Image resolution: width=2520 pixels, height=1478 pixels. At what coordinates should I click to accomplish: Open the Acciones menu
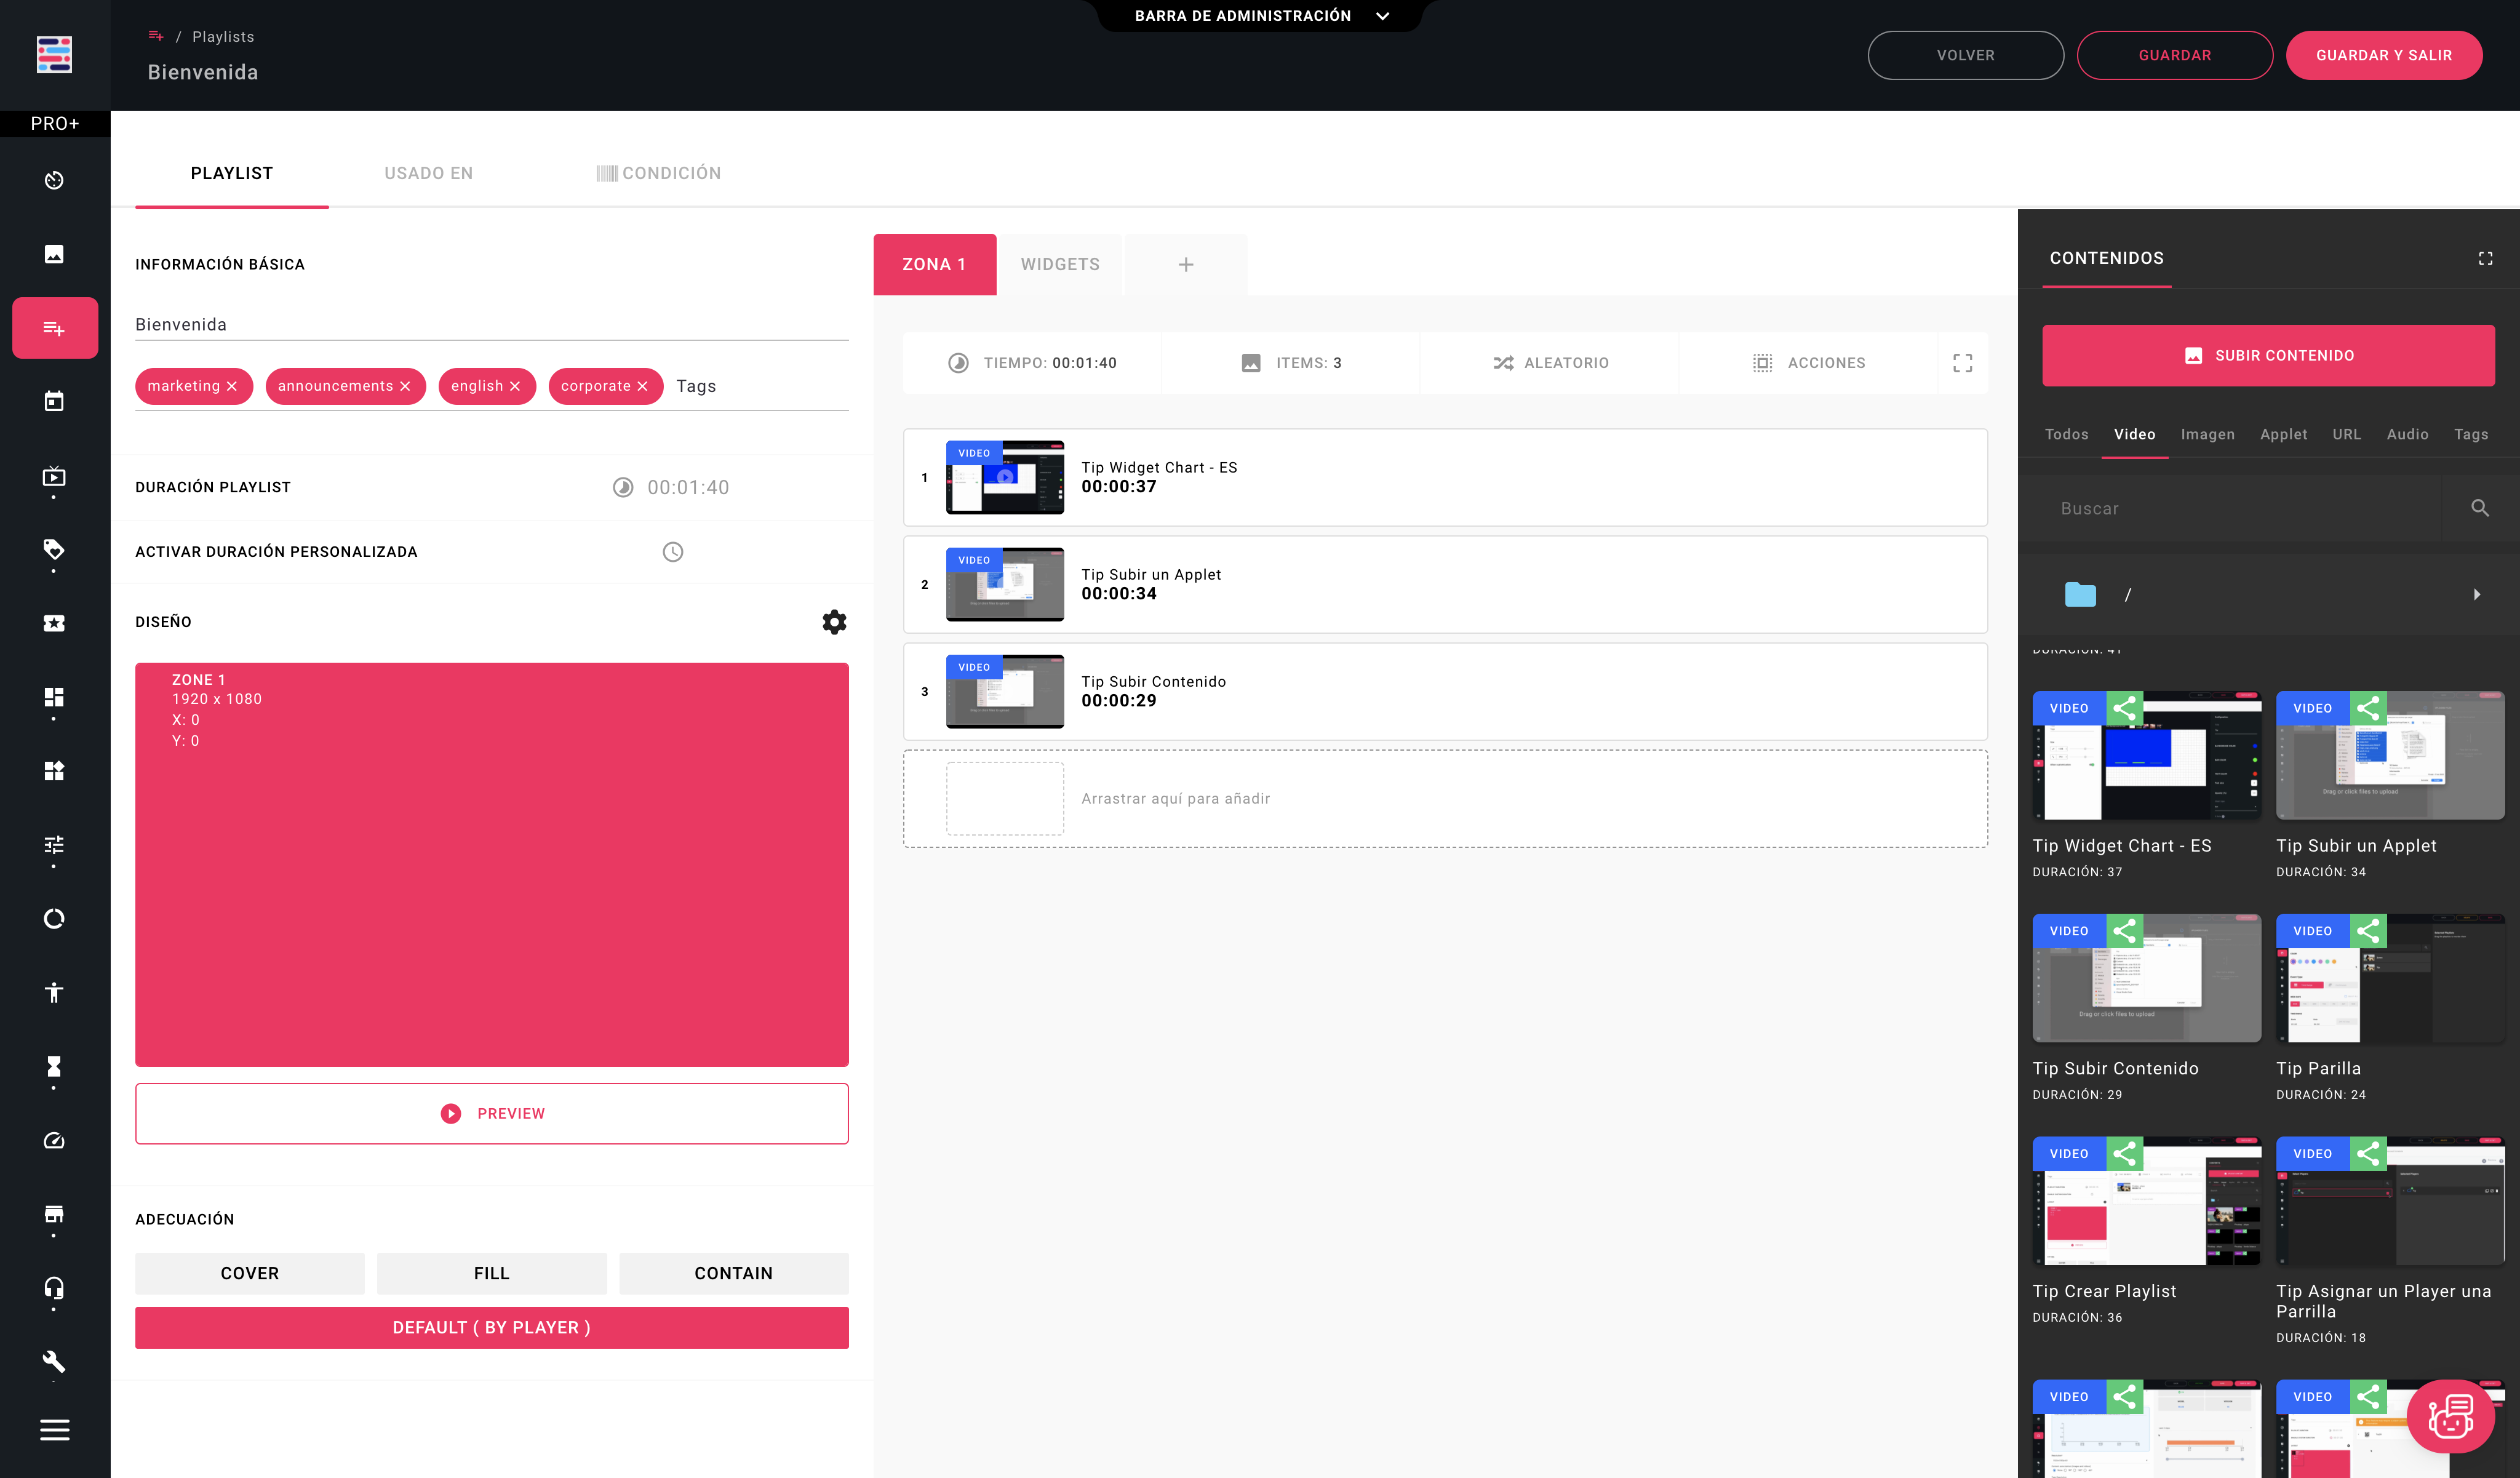[1809, 363]
